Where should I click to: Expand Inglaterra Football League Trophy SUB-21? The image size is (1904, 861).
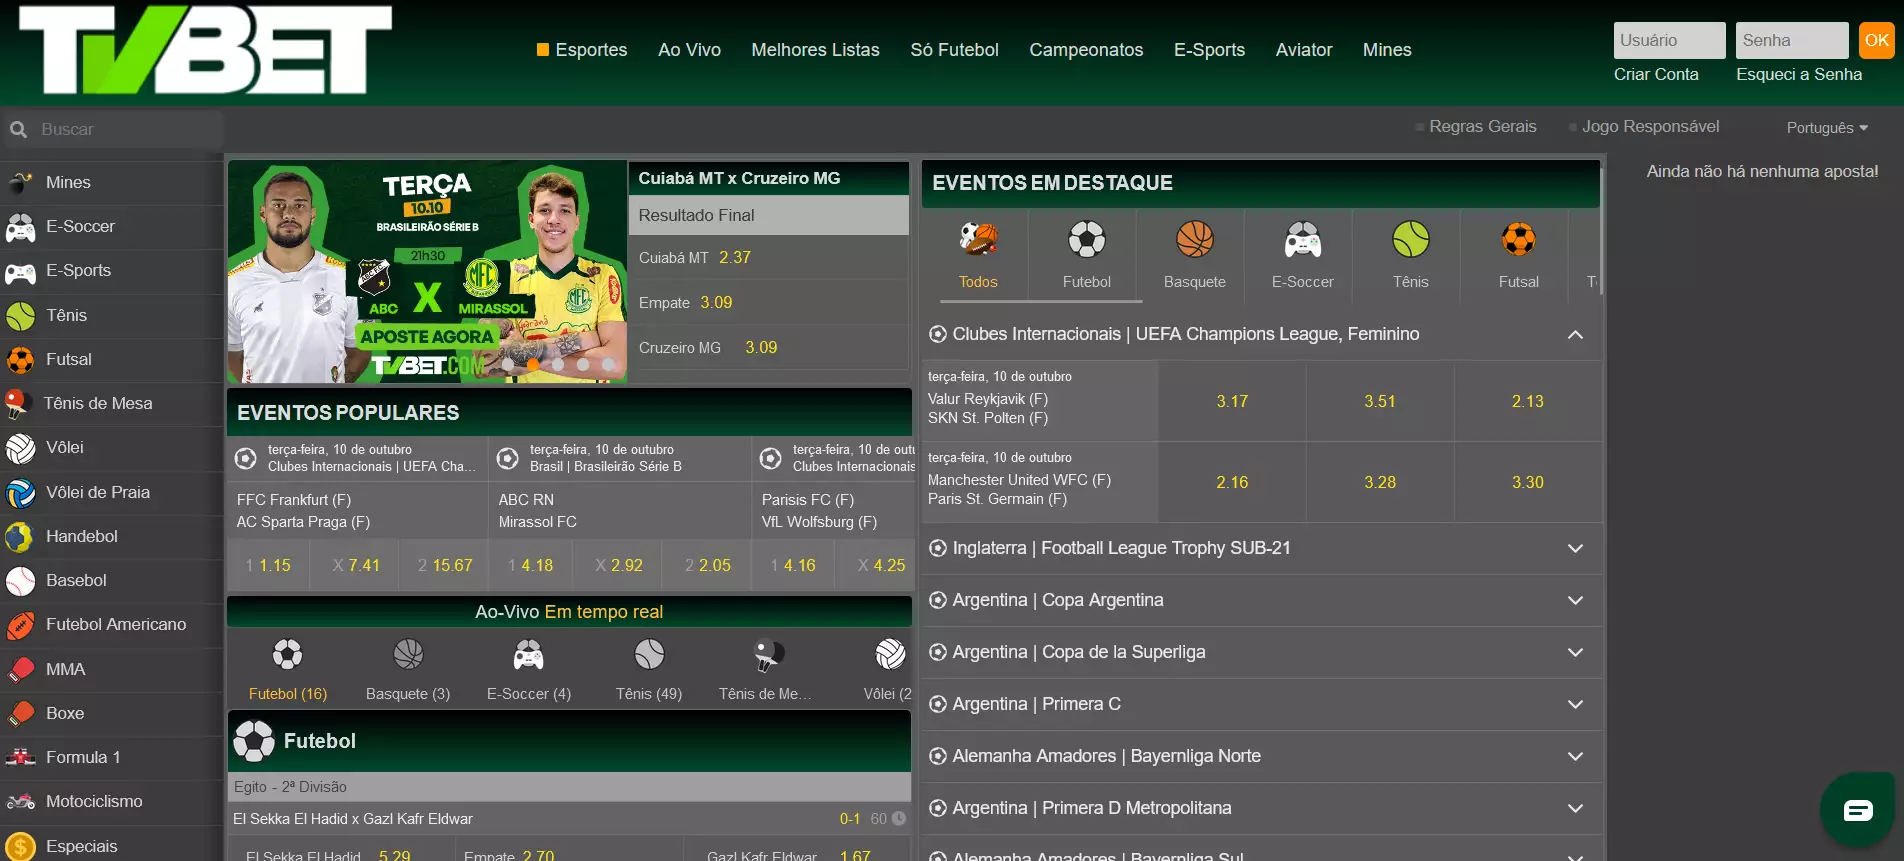tap(1576, 549)
